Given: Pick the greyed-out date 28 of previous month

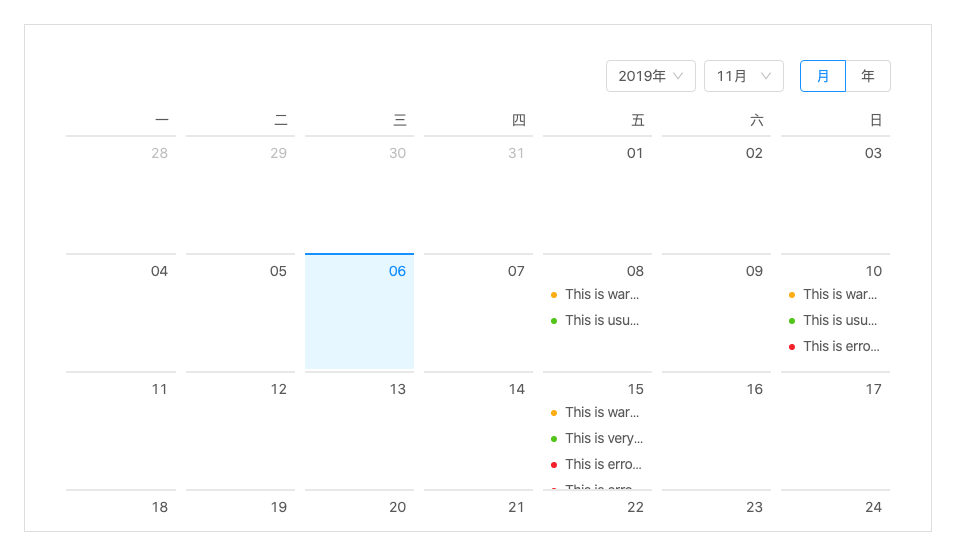Looking at the screenshot, I should pyautogui.click(x=159, y=153).
